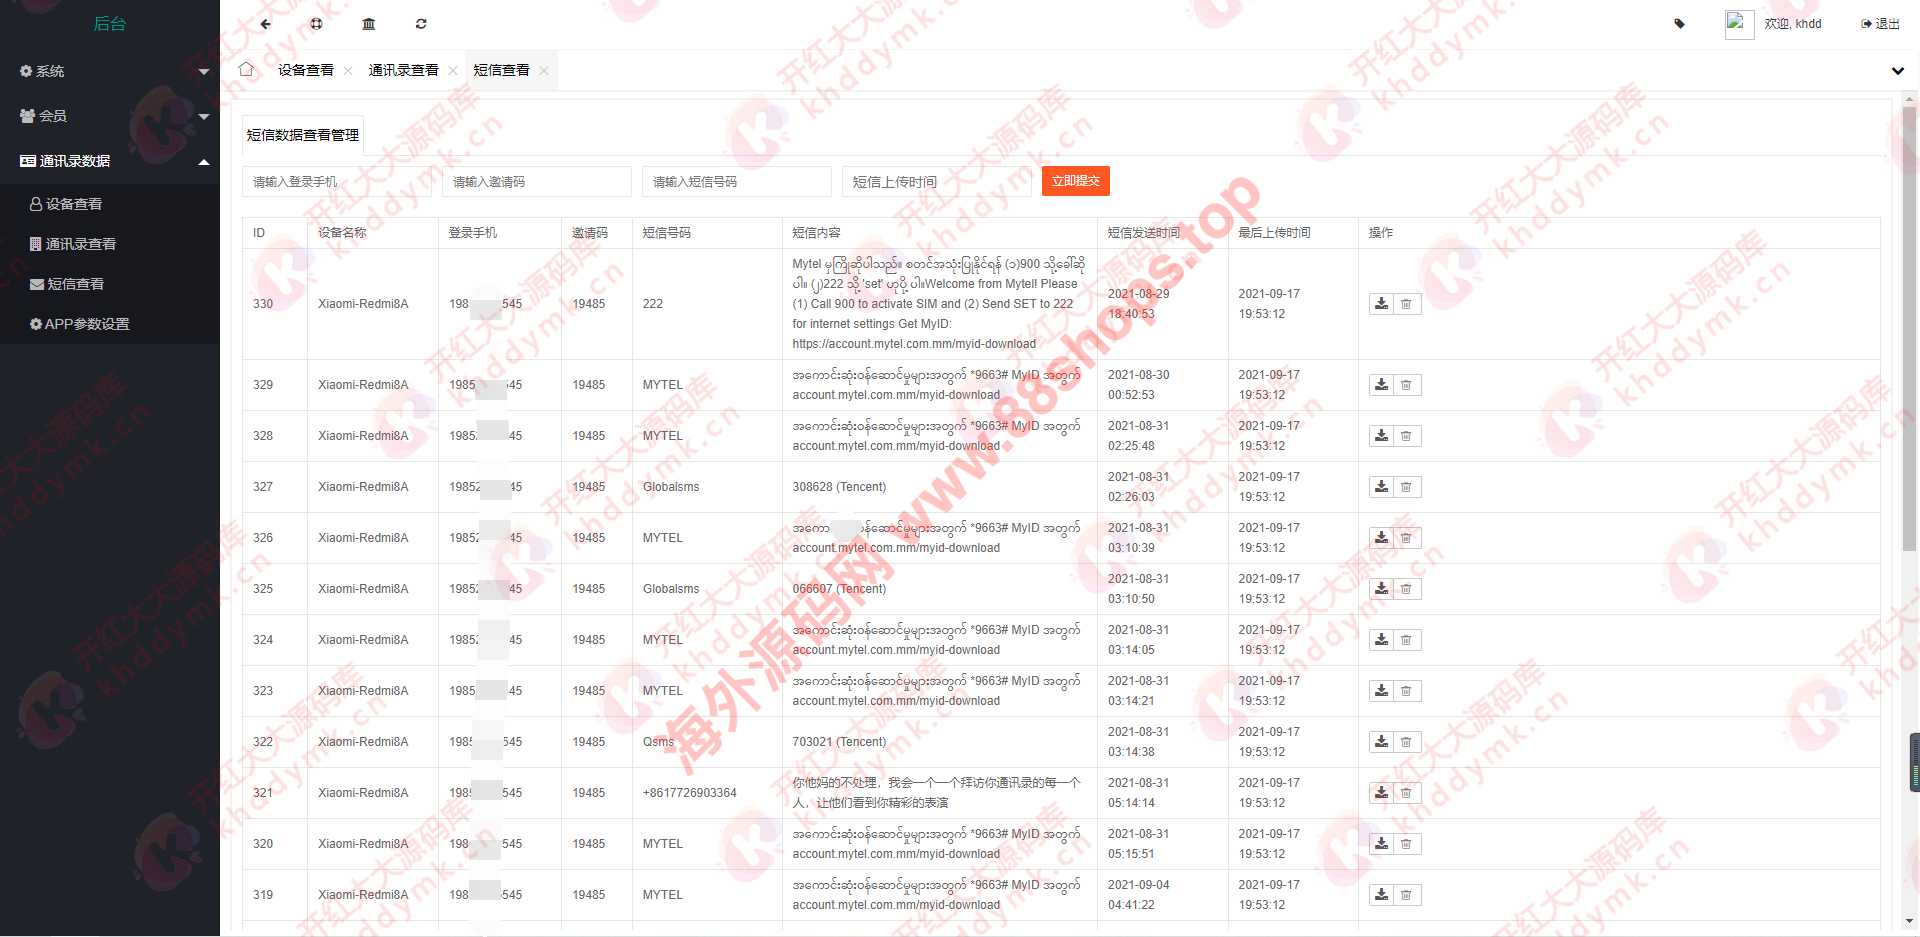This screenshot has height=937, width=1920.
Task: Click the refresh icon in top toolbar
Action: click(421, 24)
